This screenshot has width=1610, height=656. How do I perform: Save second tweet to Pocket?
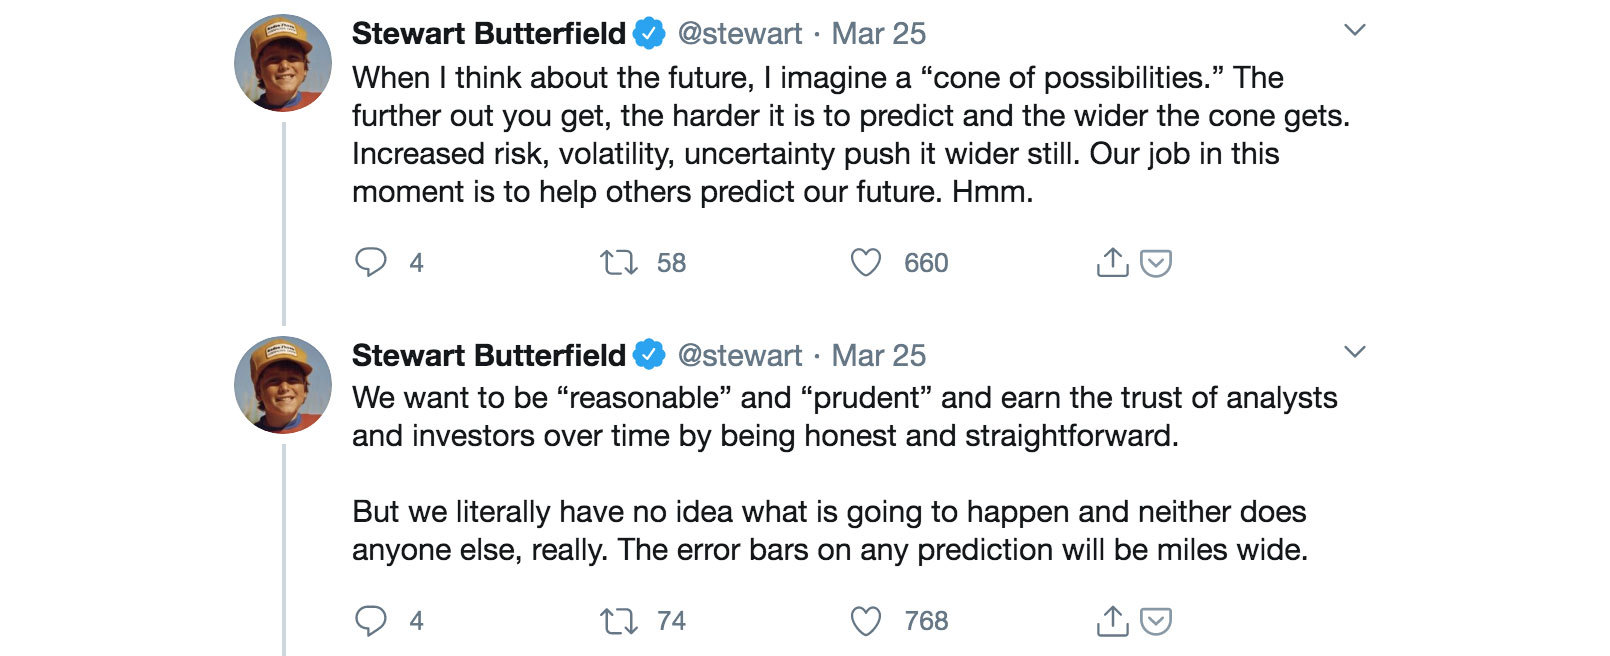click(1156, 621)
